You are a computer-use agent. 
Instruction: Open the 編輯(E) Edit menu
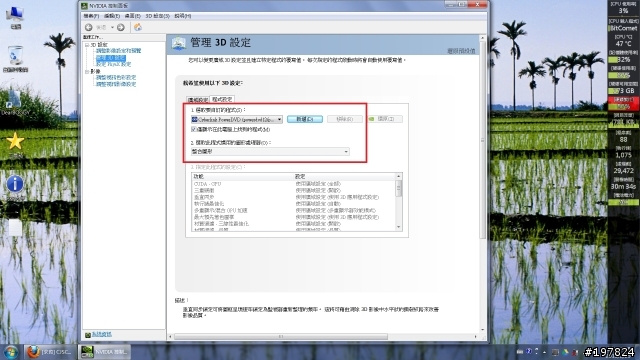click(x=111, y=16)
